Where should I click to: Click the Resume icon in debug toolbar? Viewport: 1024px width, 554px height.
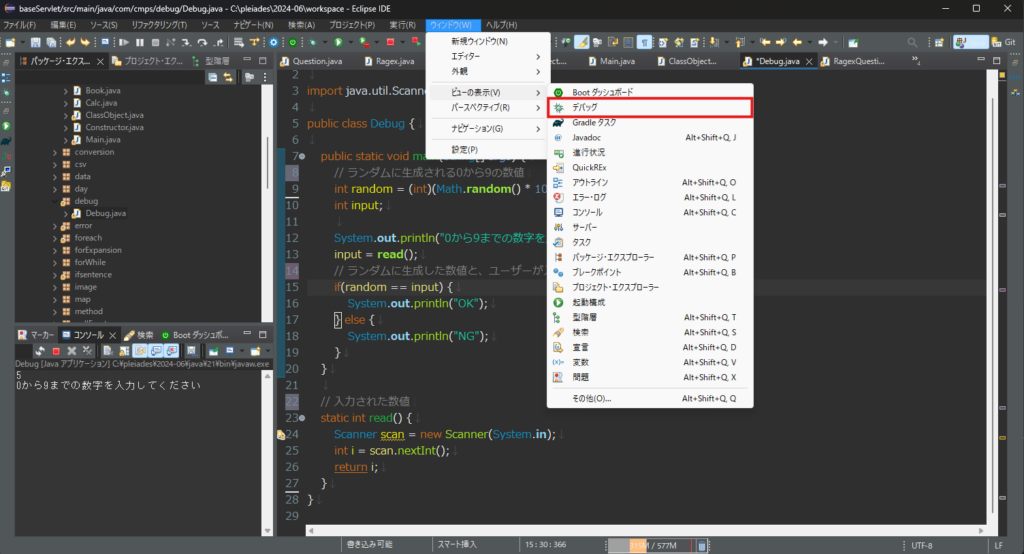point(124,42)
